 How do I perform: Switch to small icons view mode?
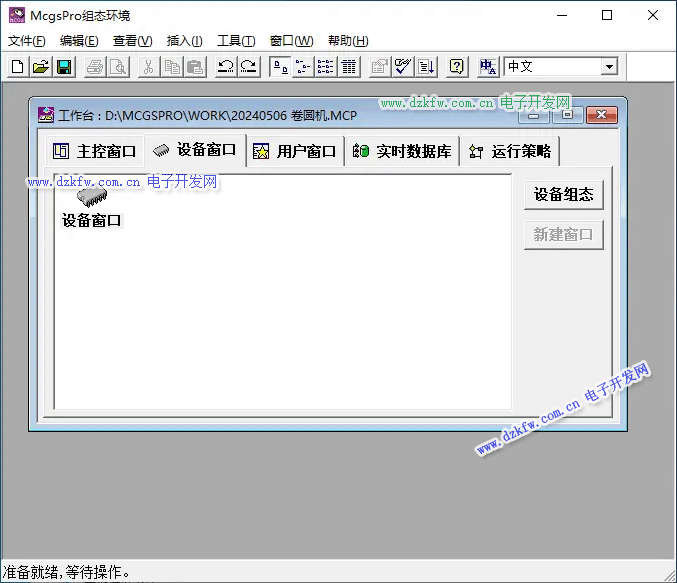[x=303, y=67]
